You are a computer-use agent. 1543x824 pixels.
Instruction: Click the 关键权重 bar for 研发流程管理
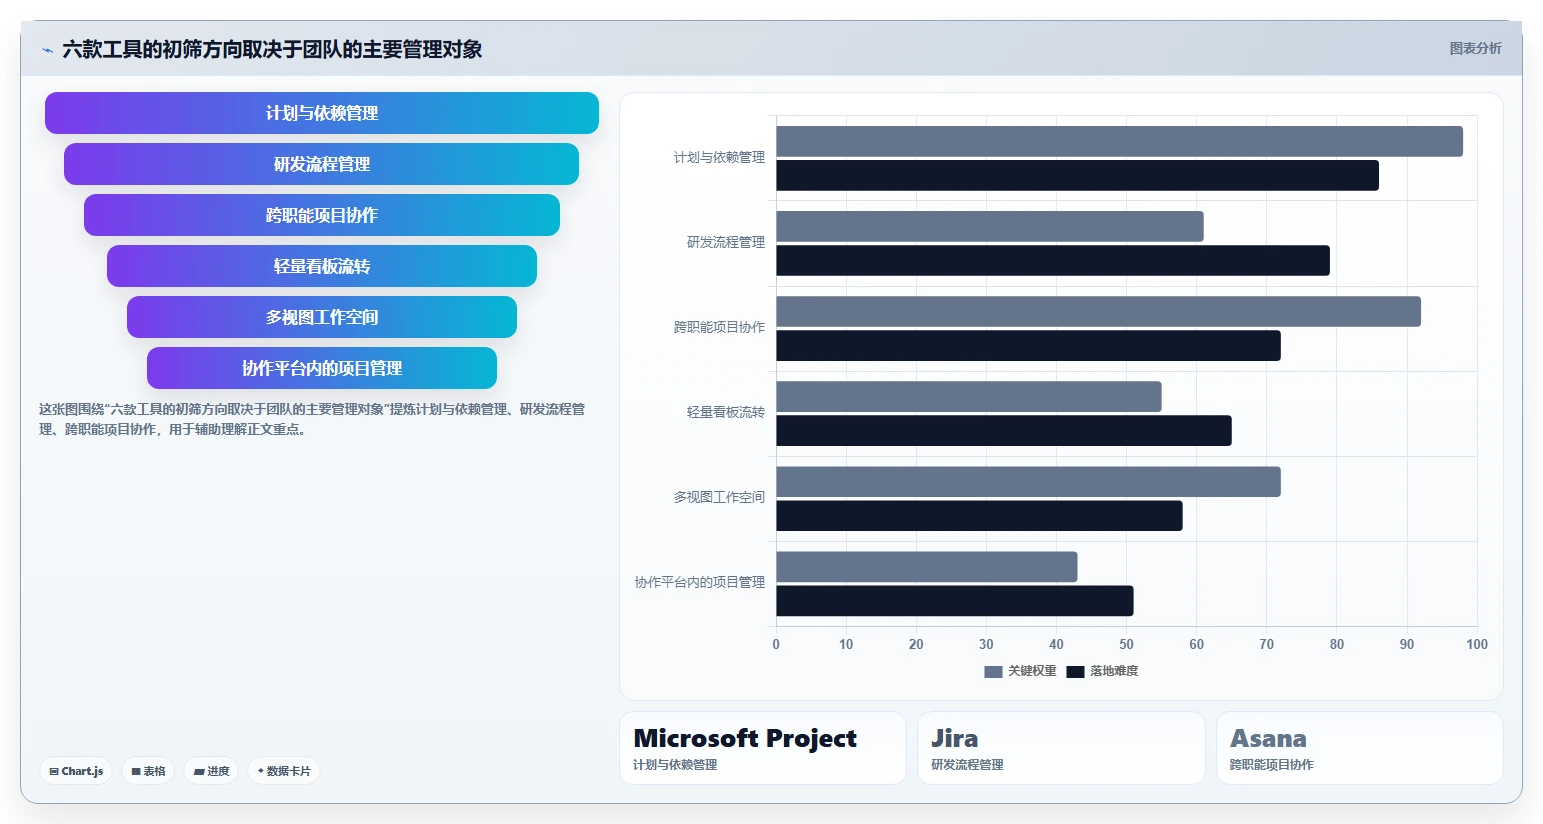[990, 226]
